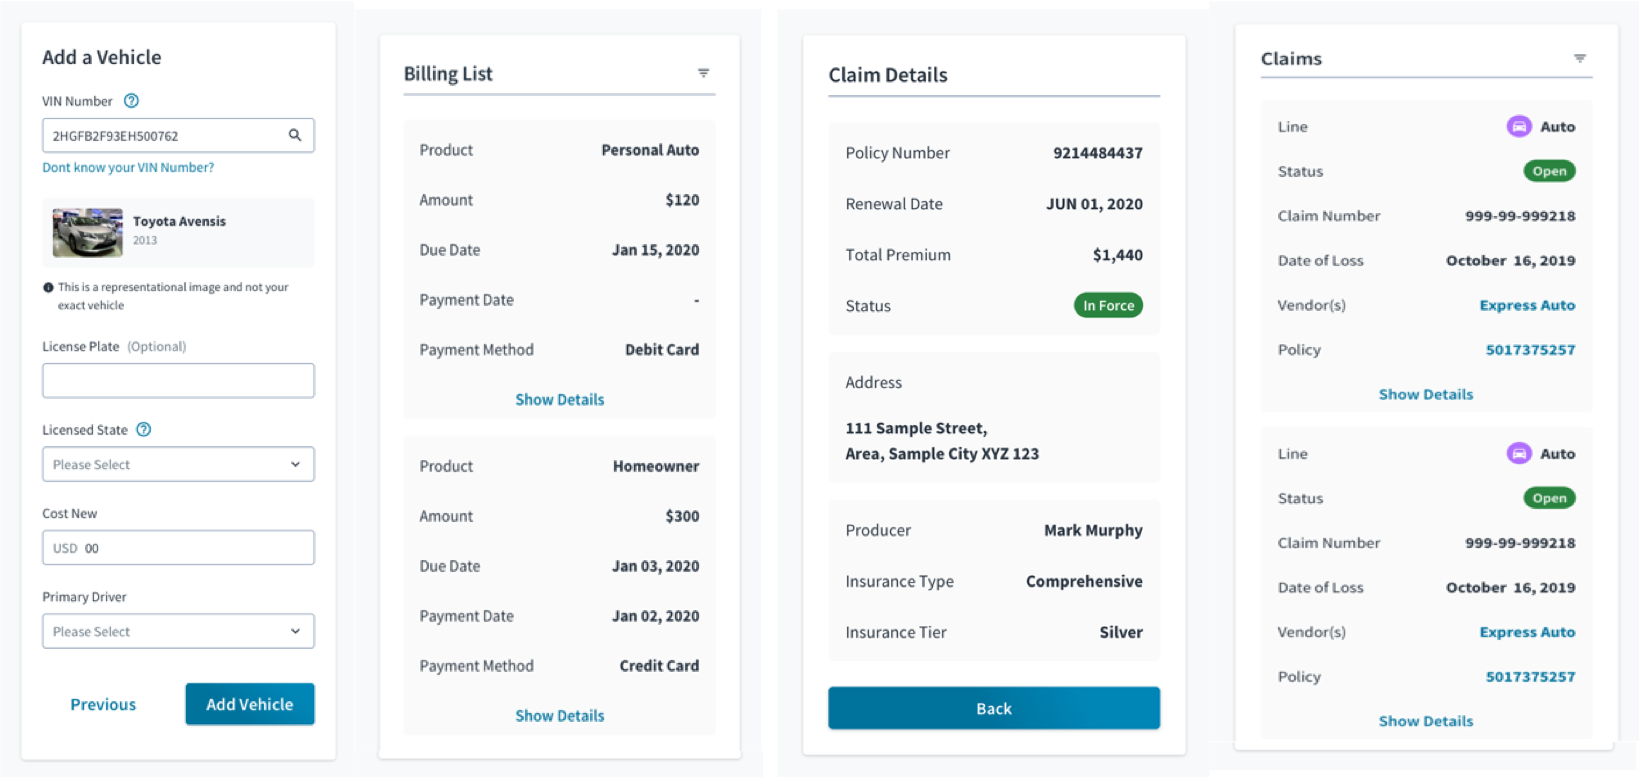Open the Primary Driver dropdown
Viewport: 1639px width, 777px height.
pos(178,631)
